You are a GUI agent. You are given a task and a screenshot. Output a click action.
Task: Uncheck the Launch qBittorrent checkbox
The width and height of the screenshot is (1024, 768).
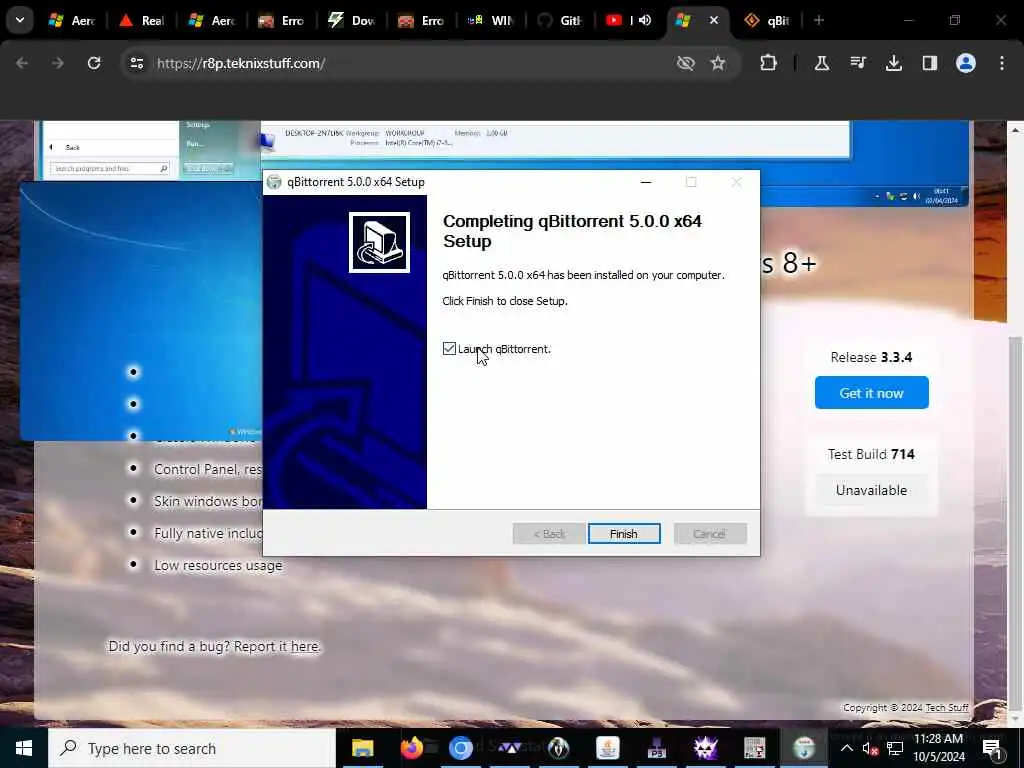point(449,349)
